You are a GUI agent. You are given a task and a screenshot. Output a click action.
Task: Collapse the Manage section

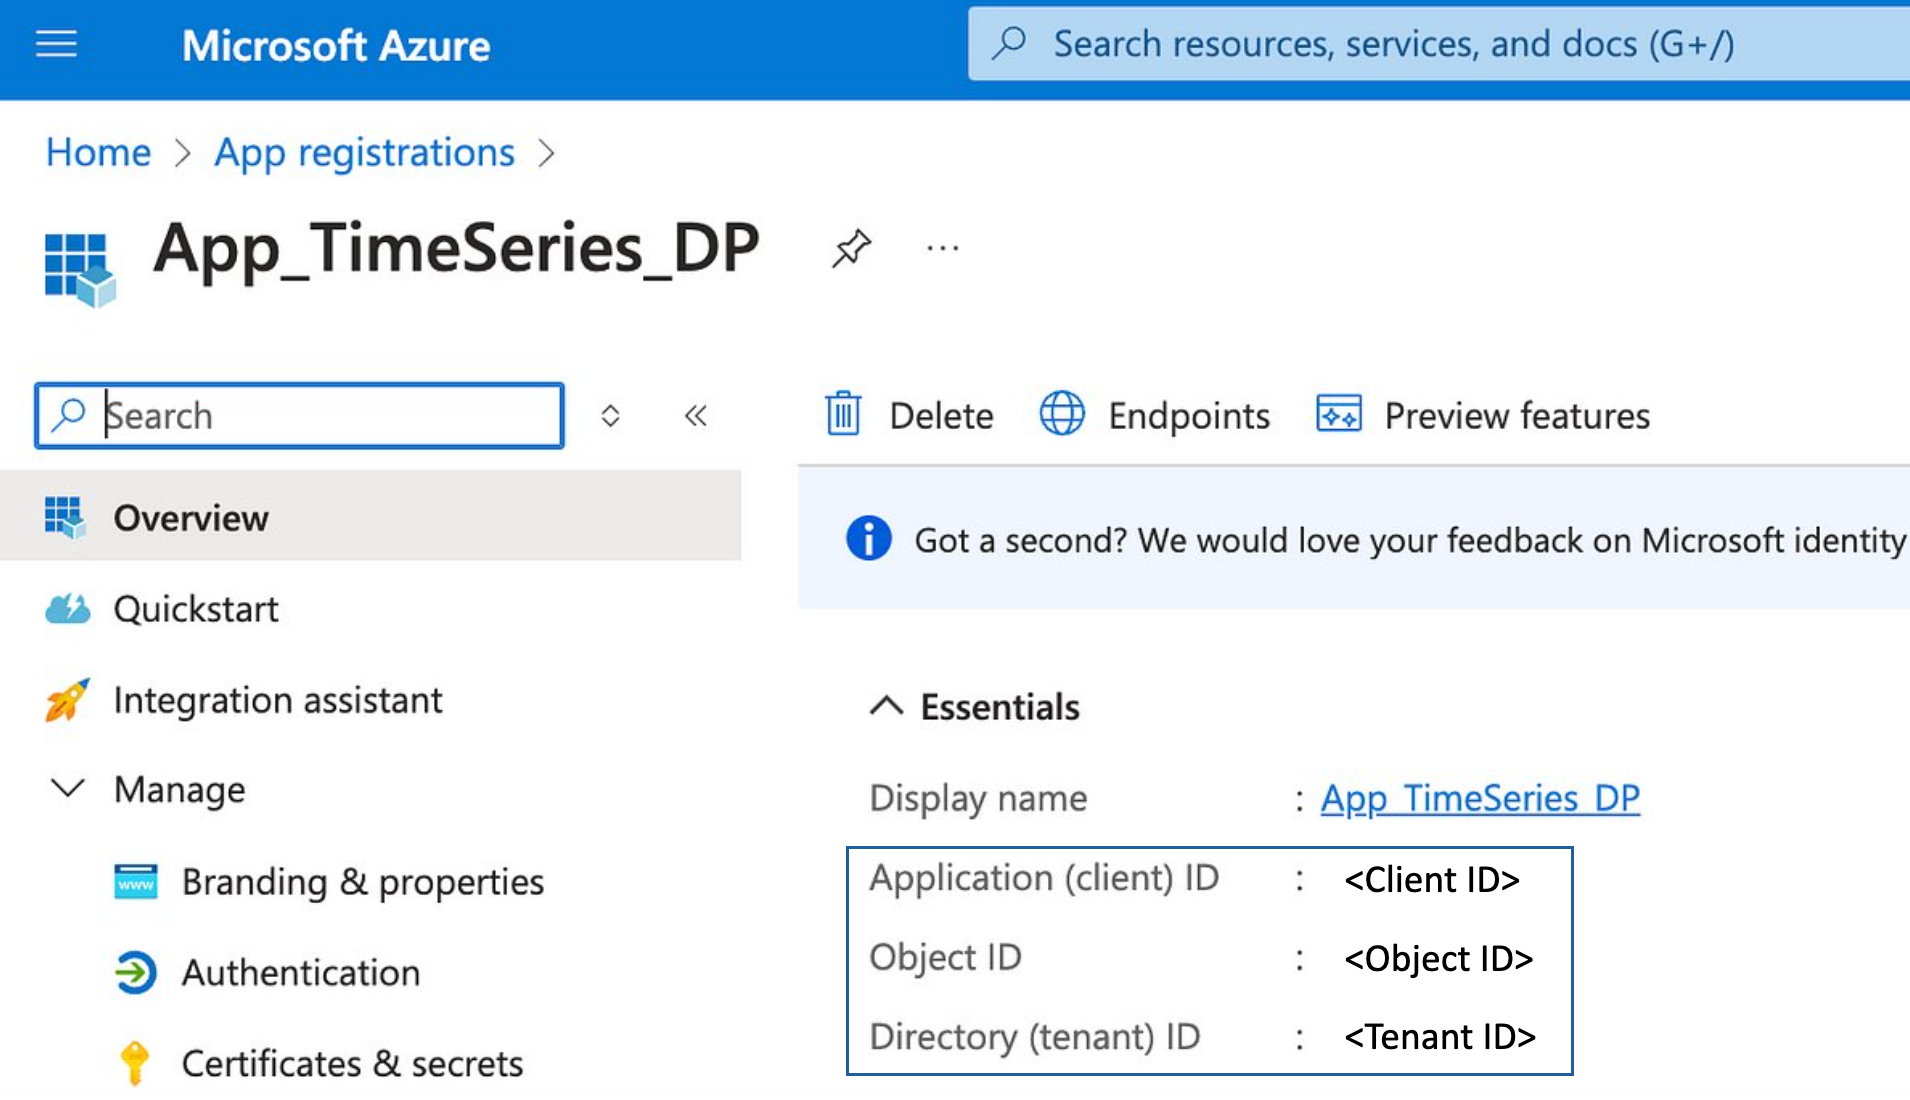tap(67, 789)
